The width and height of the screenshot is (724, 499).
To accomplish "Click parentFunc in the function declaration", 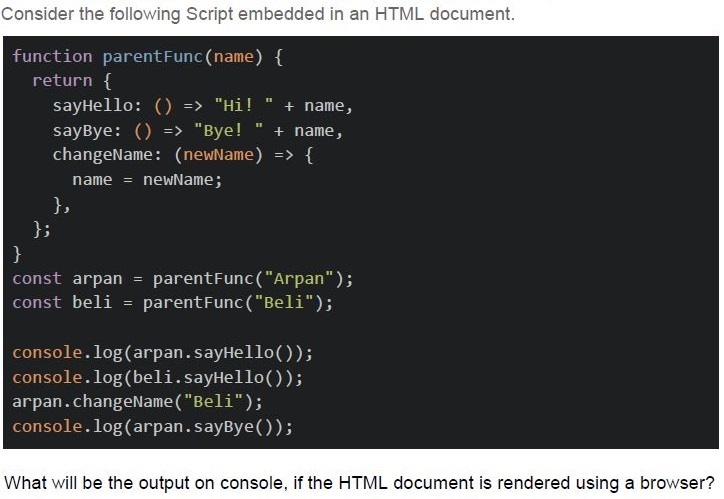I will 153,56.
